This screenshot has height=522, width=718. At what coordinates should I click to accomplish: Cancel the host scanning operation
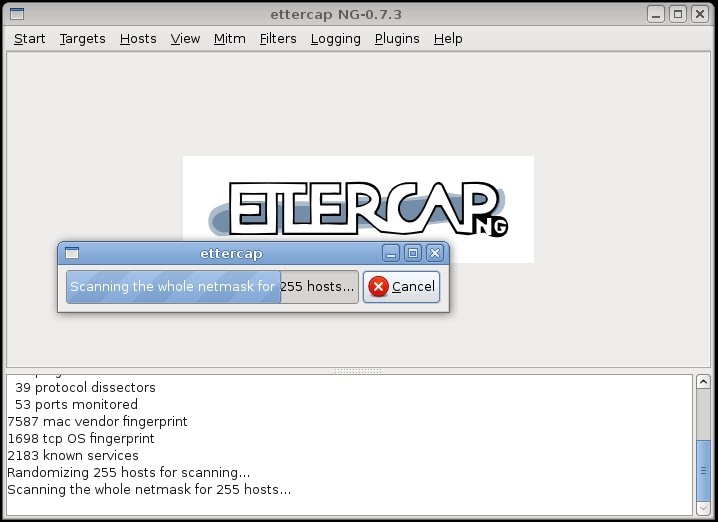click(401, 286)
